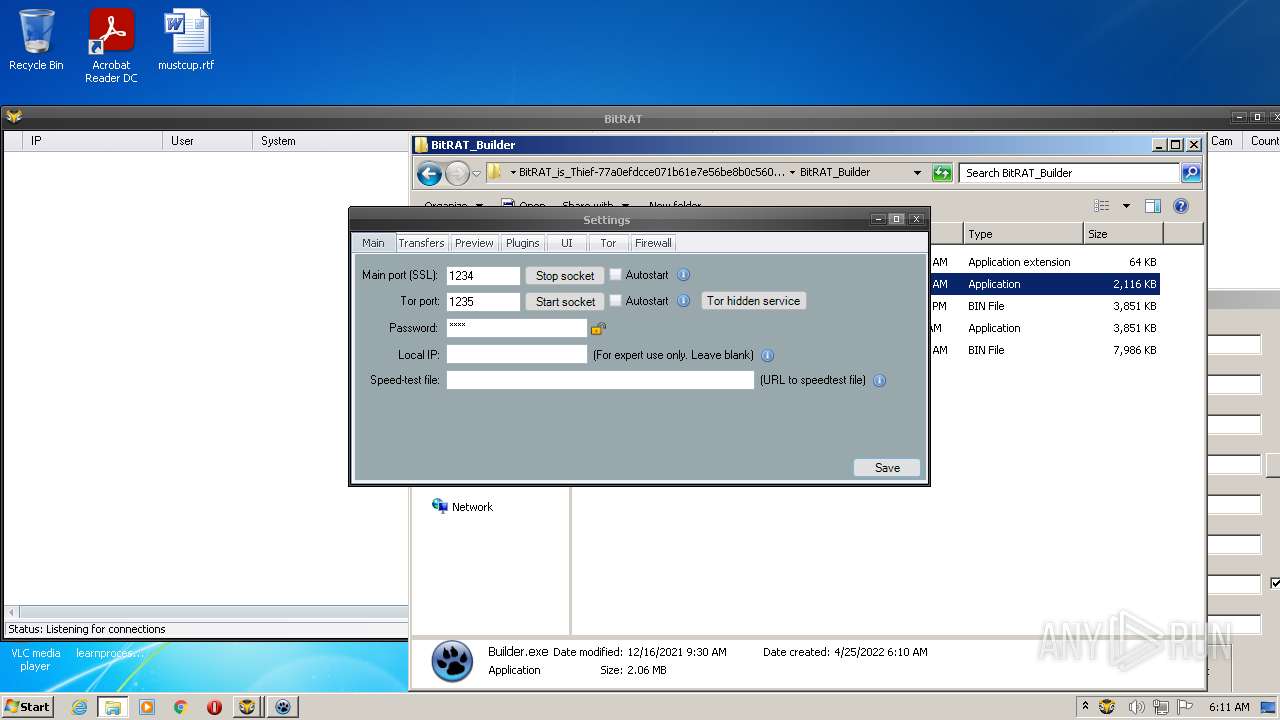The image size is (1280, 720).
Task: Click the Builder.exe paw icon in details pane
Action: pyautogui.click(x=452, y=661)
